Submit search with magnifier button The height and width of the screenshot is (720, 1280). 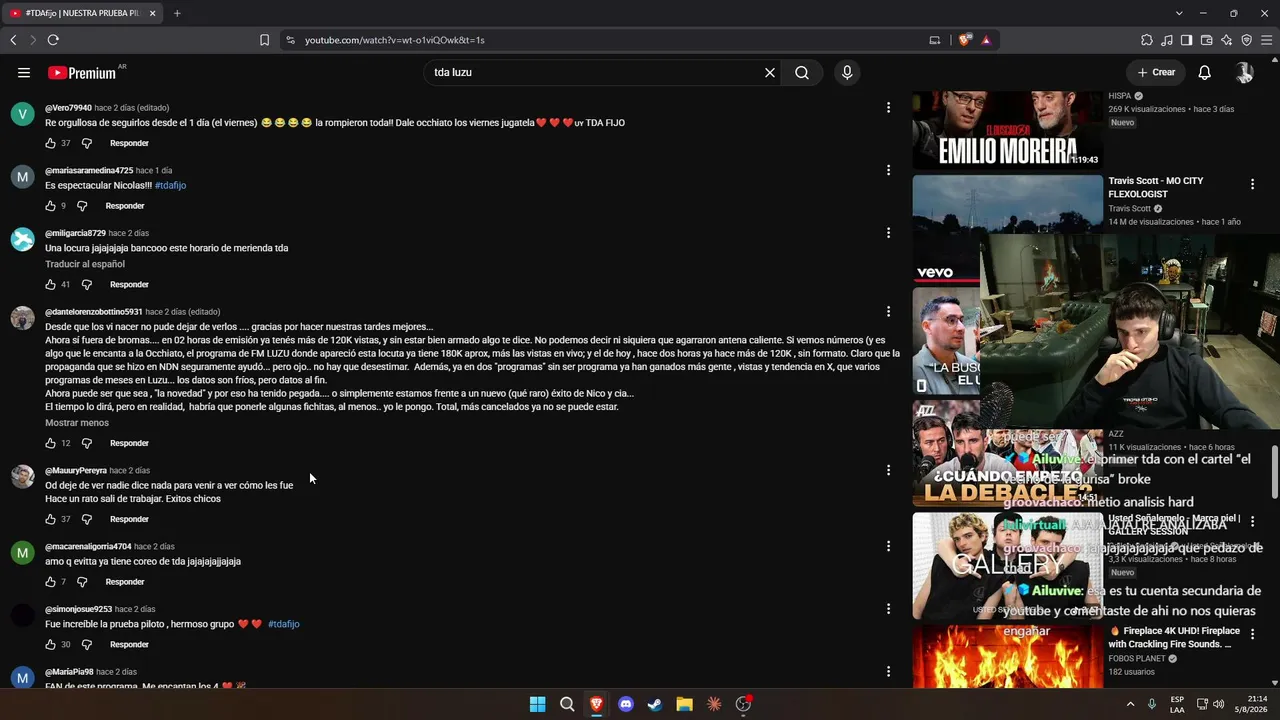coord(802,72)
